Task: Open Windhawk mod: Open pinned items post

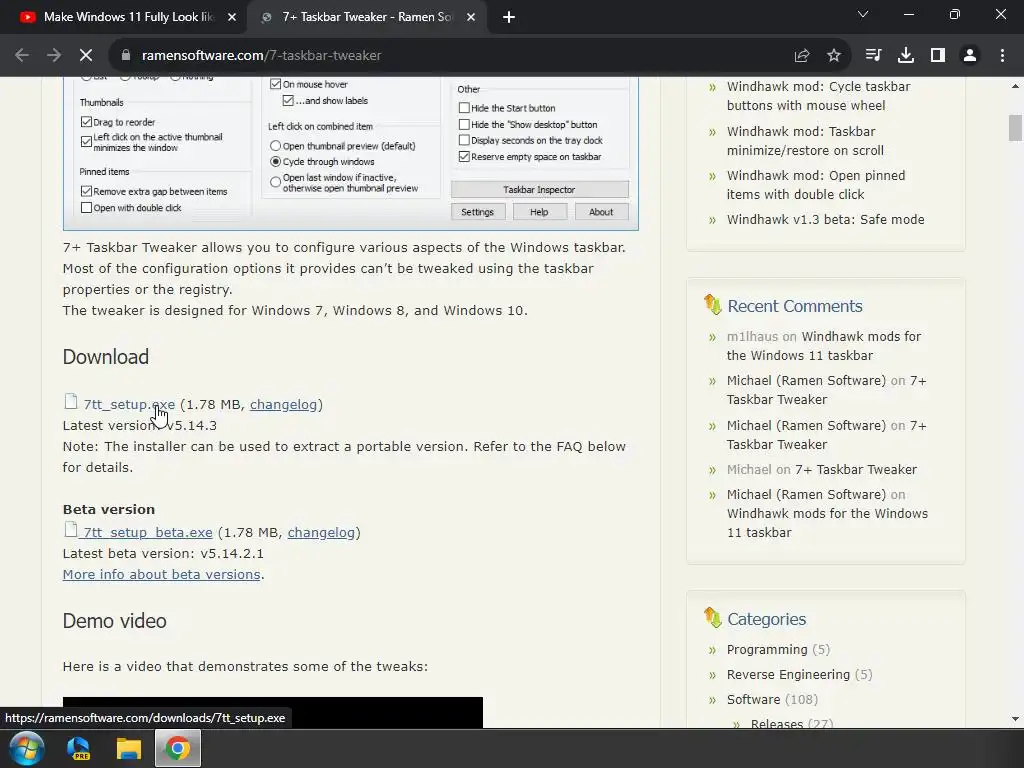Action: click(816, 185)
